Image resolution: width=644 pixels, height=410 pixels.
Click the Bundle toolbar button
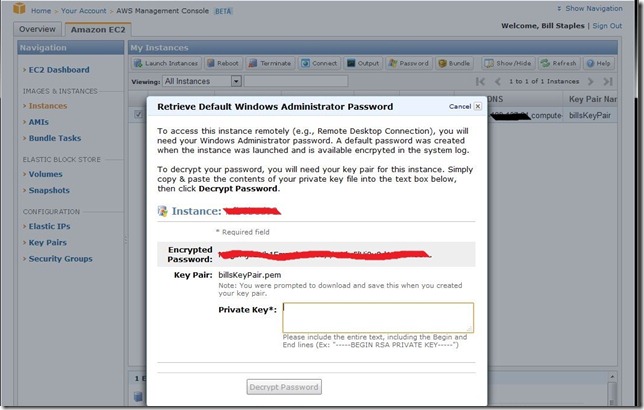454,63
